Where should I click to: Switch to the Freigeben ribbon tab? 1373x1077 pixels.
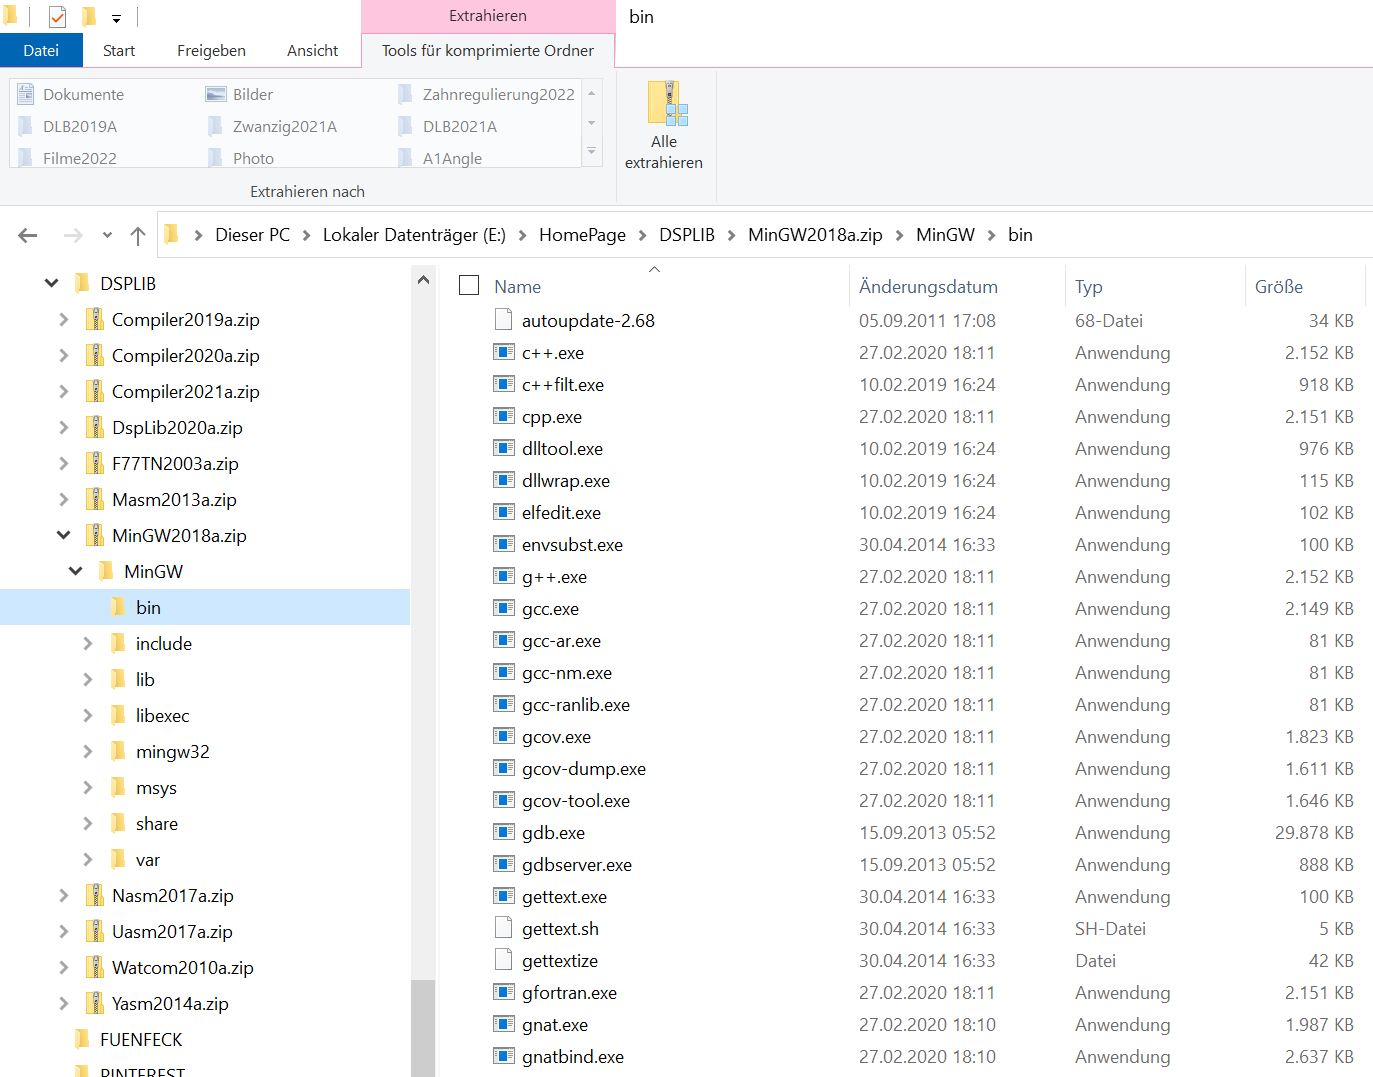coord(211,50)
